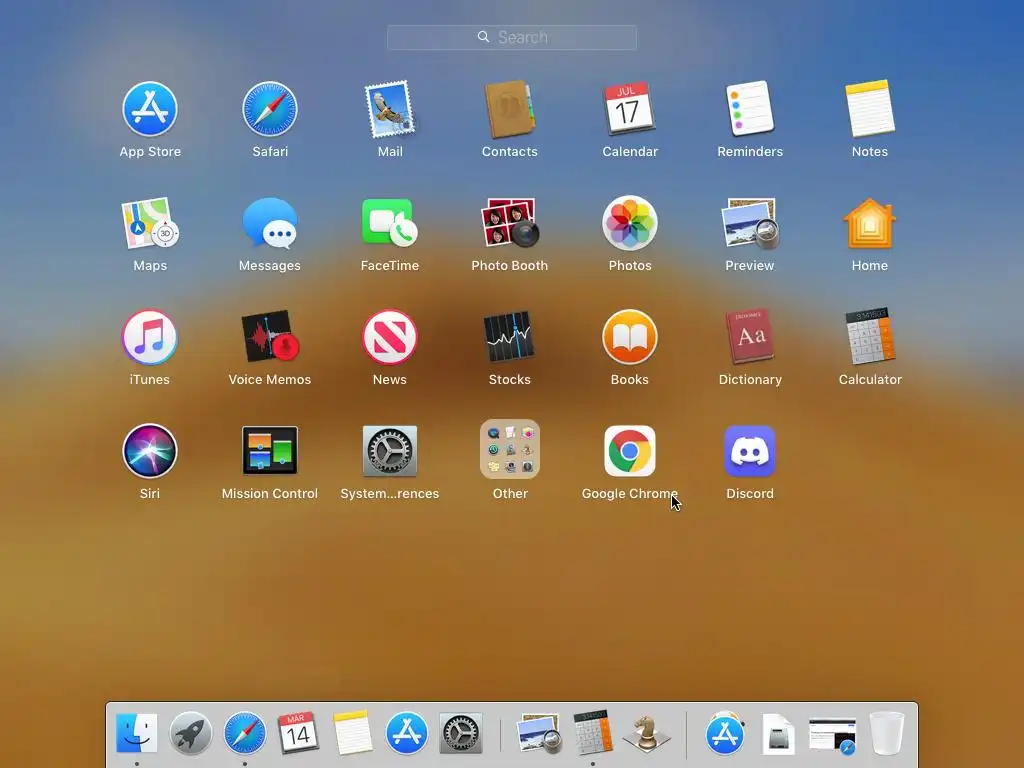1024x768 pixels.
Task: Open Notes from the Dock
Action: pos(353,733)
